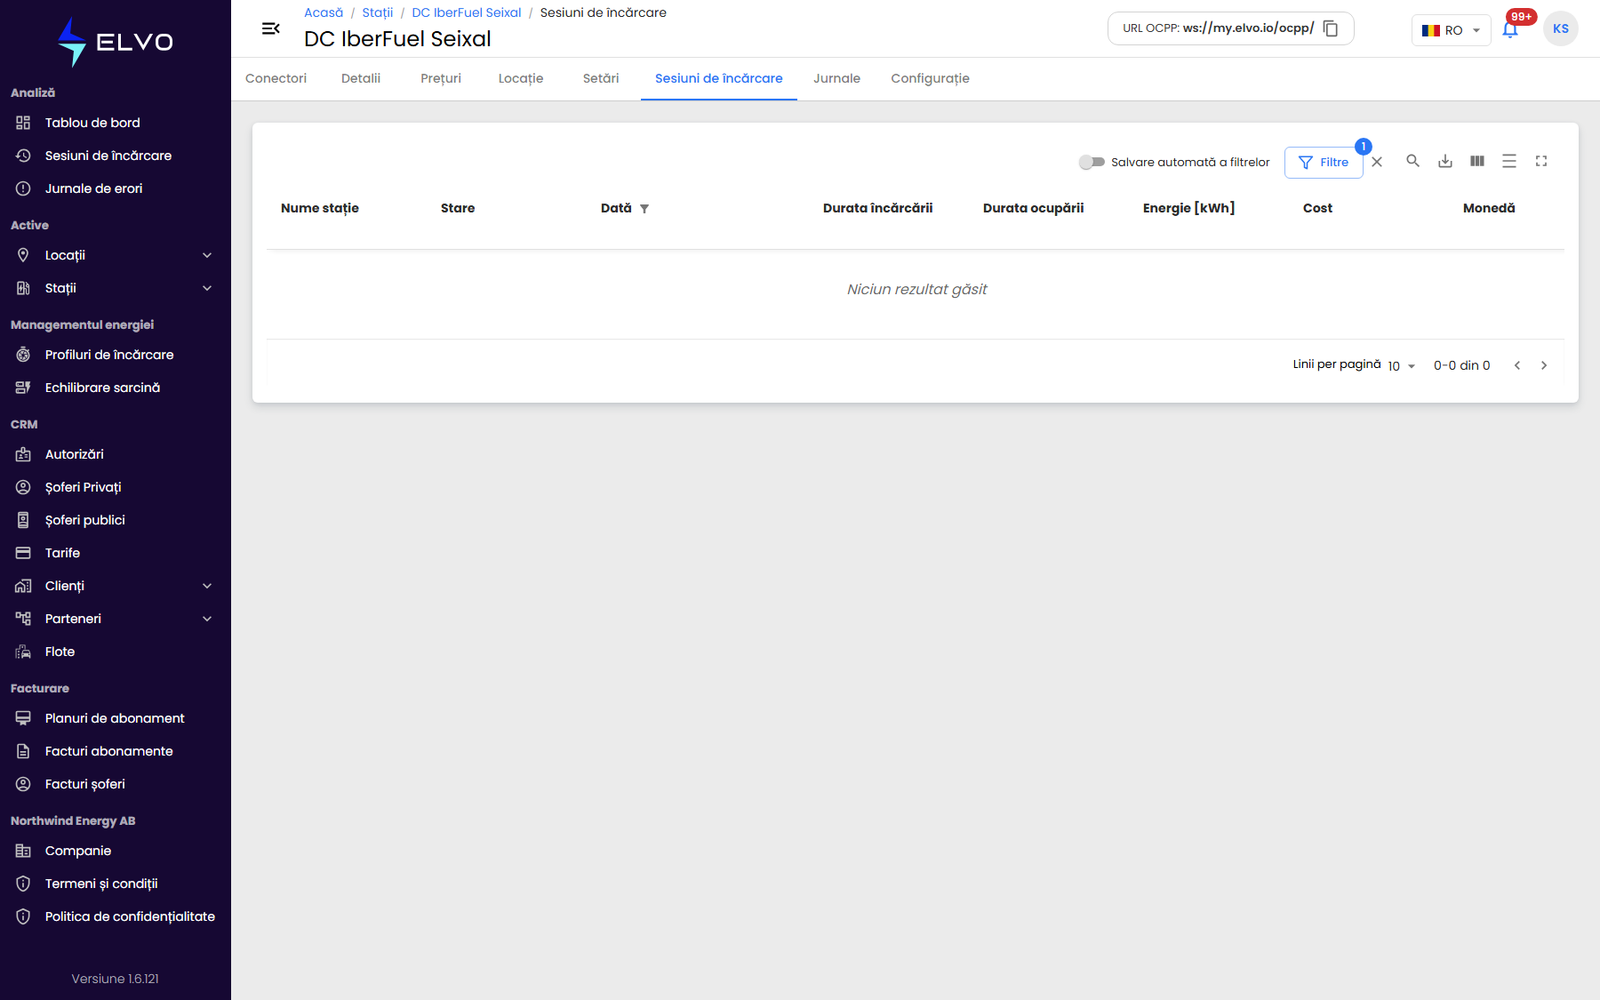
Task: Follow the Acasă breadcrumb link
Action: [x=323, y=13]
